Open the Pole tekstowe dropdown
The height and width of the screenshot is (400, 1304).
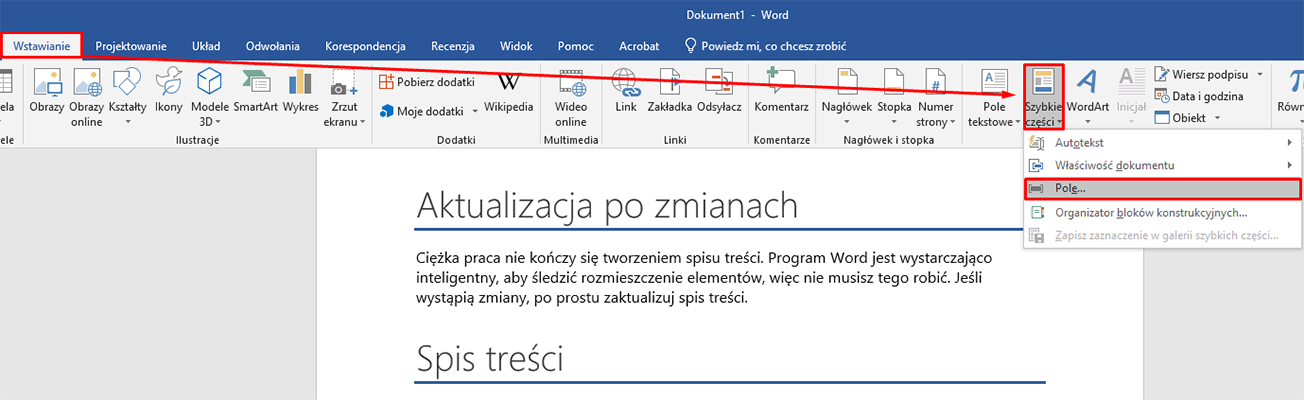click(994, 95)
